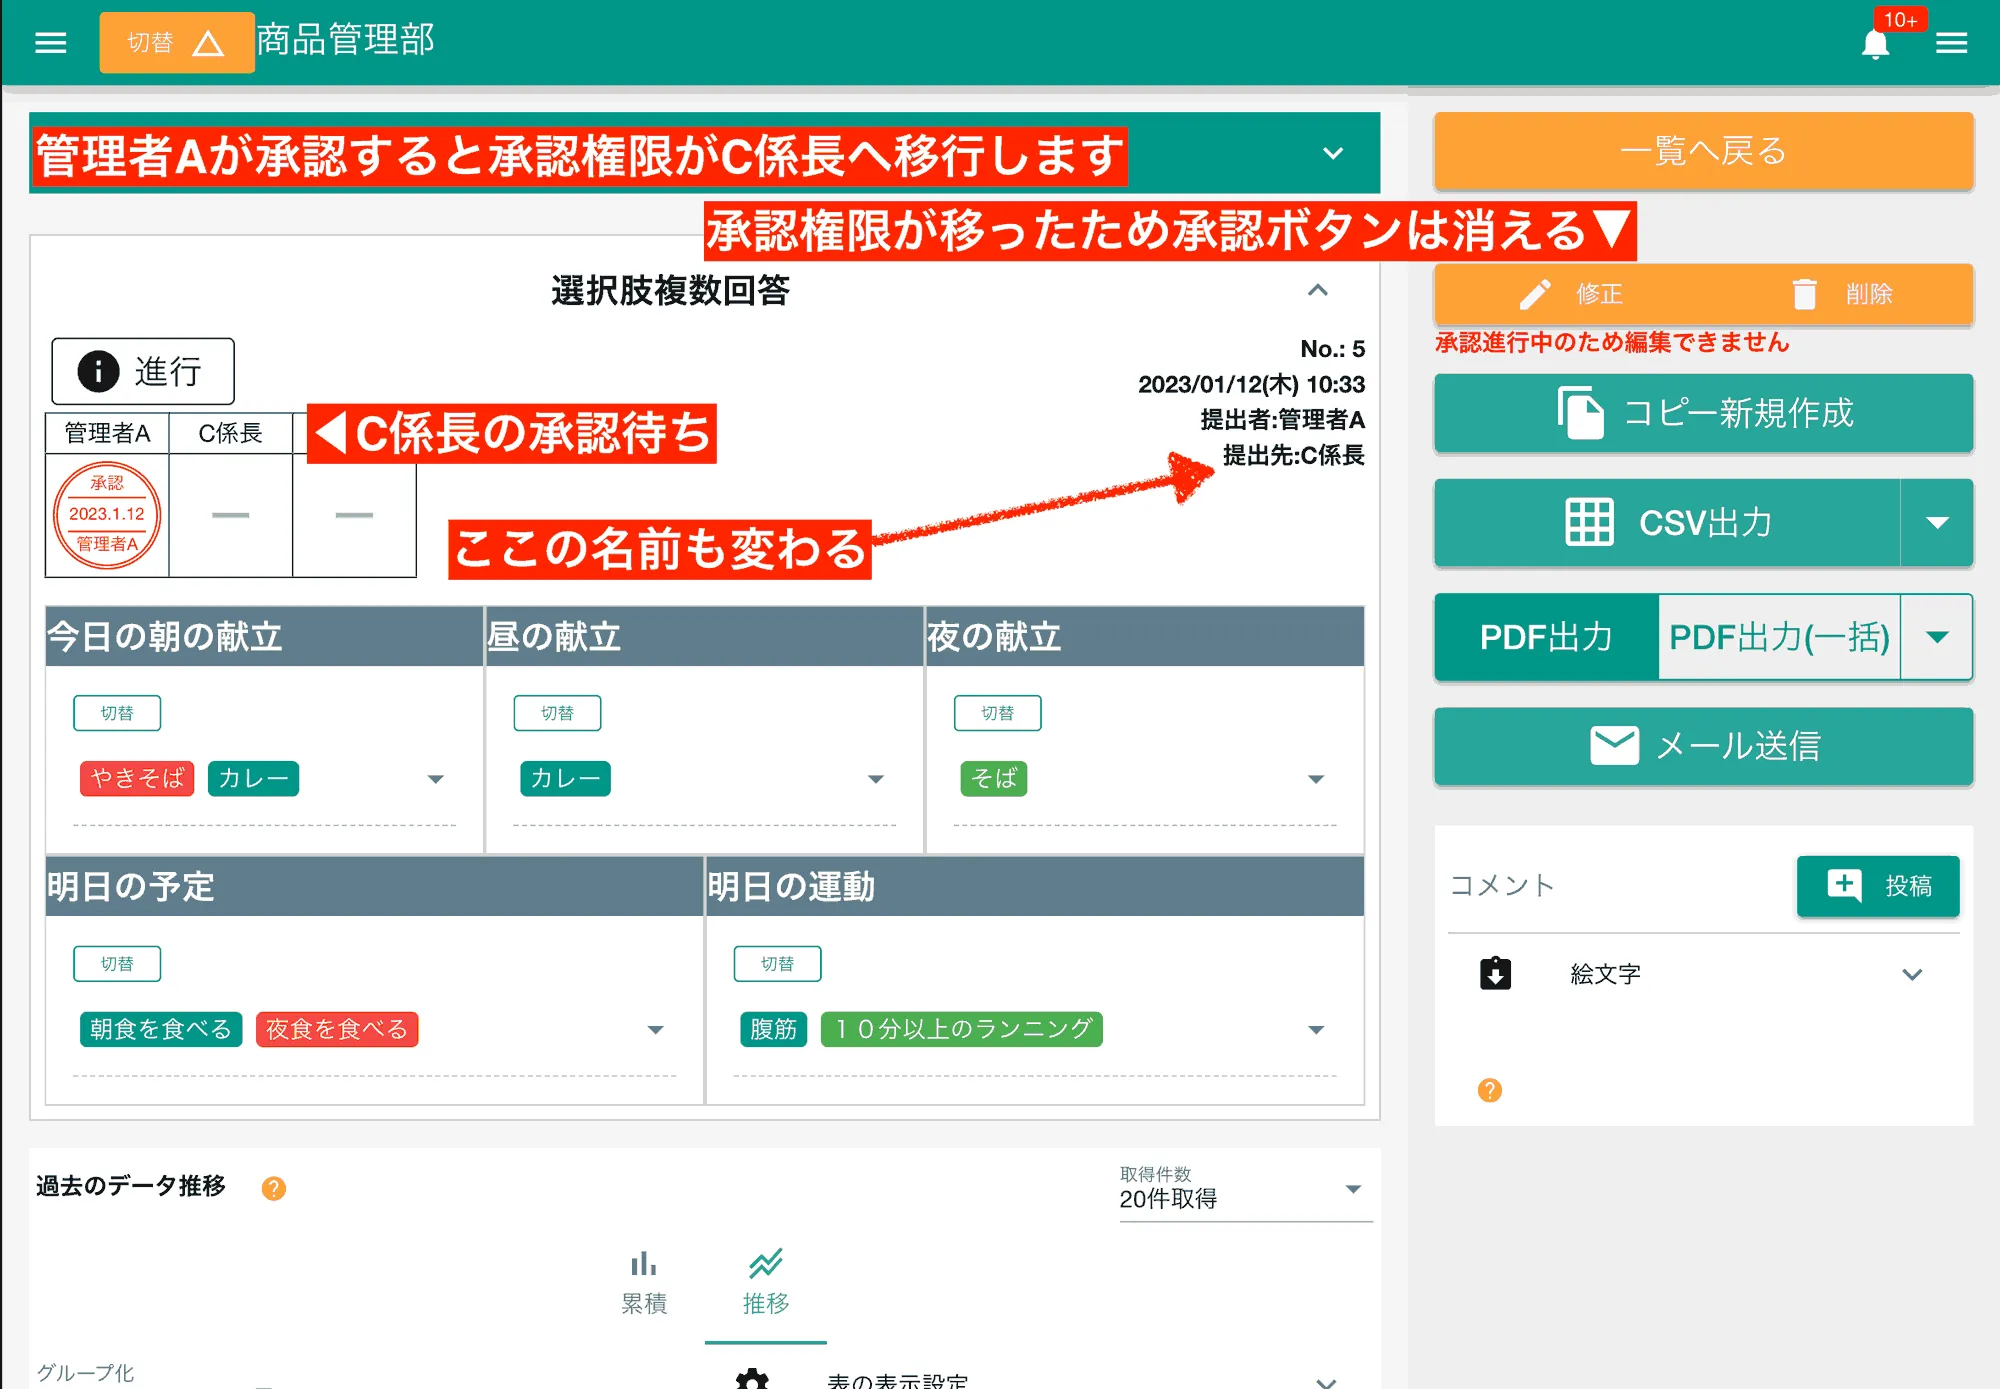Open the hamburger menu at top left
The height and width of the screenshot is (1389, 2000).
click(50, 42)
